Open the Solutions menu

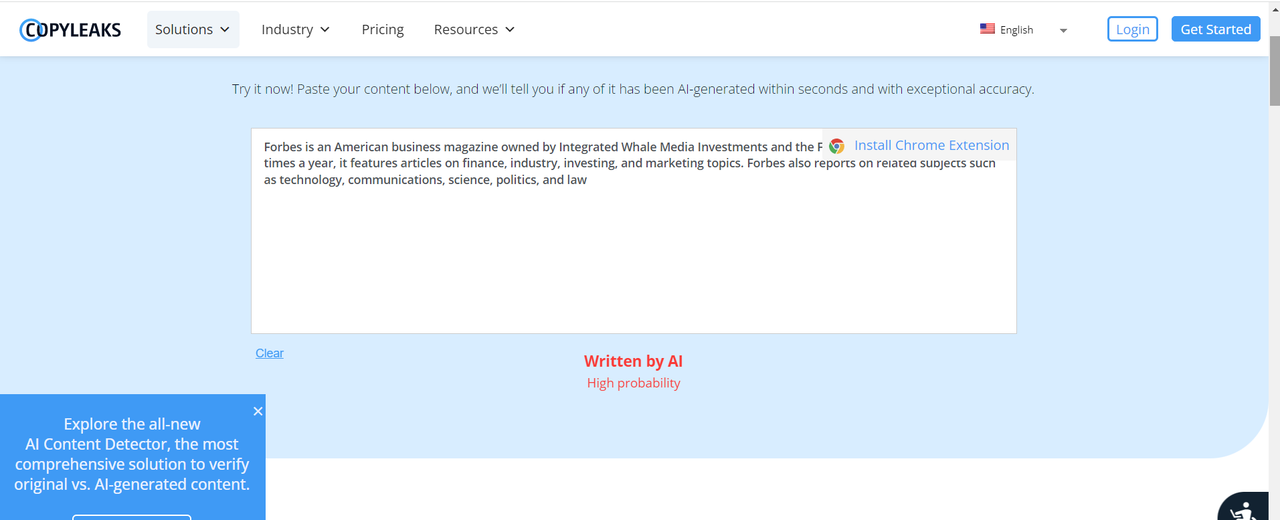(193, 29)
